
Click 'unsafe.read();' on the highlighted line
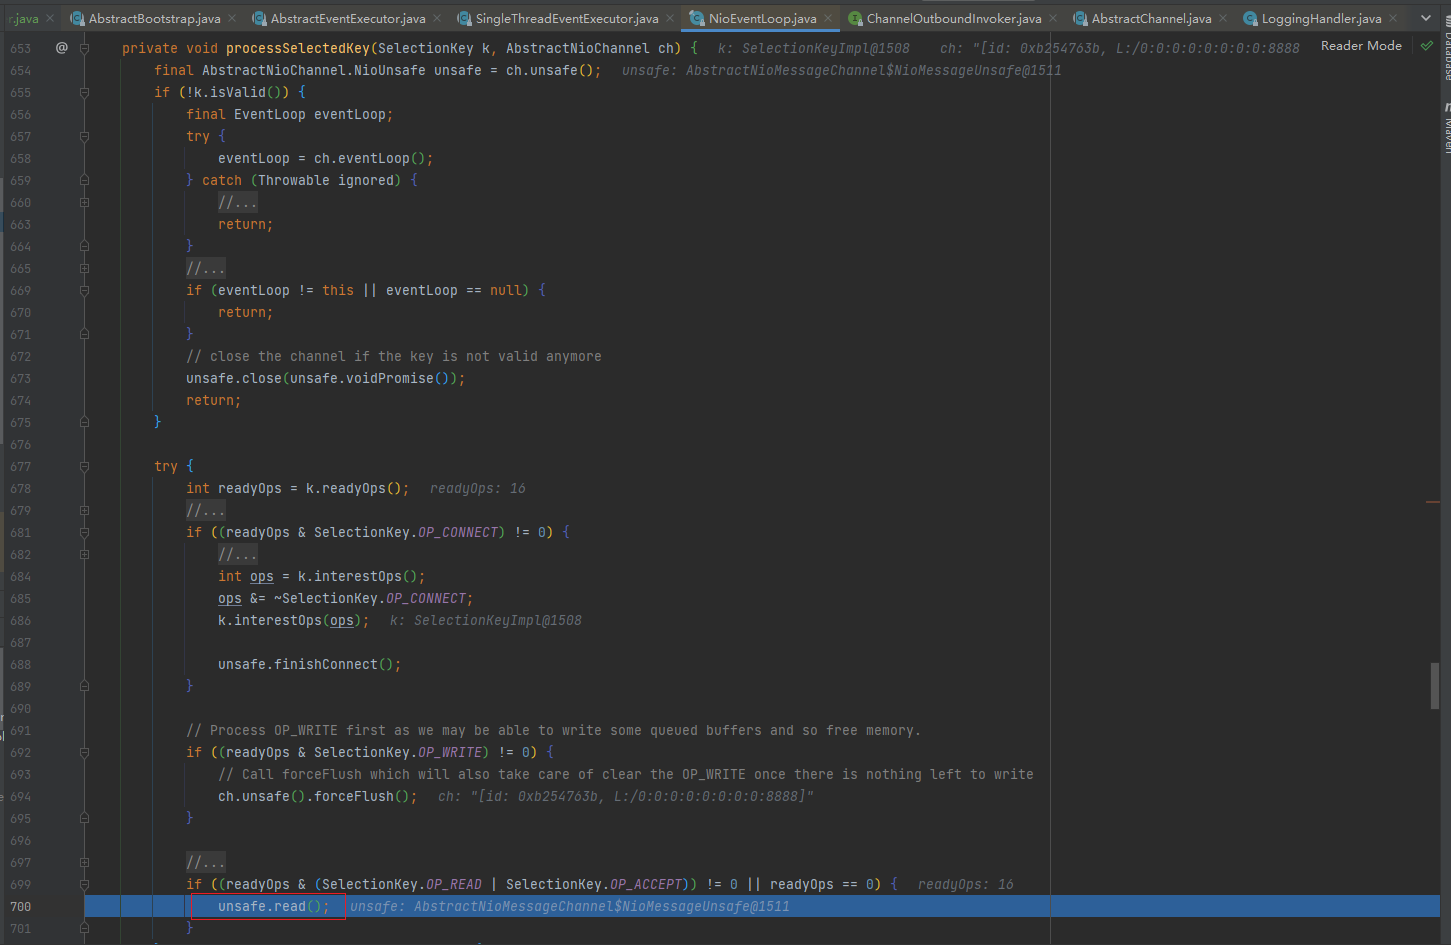pyautogui.click(x=274, y=906)
